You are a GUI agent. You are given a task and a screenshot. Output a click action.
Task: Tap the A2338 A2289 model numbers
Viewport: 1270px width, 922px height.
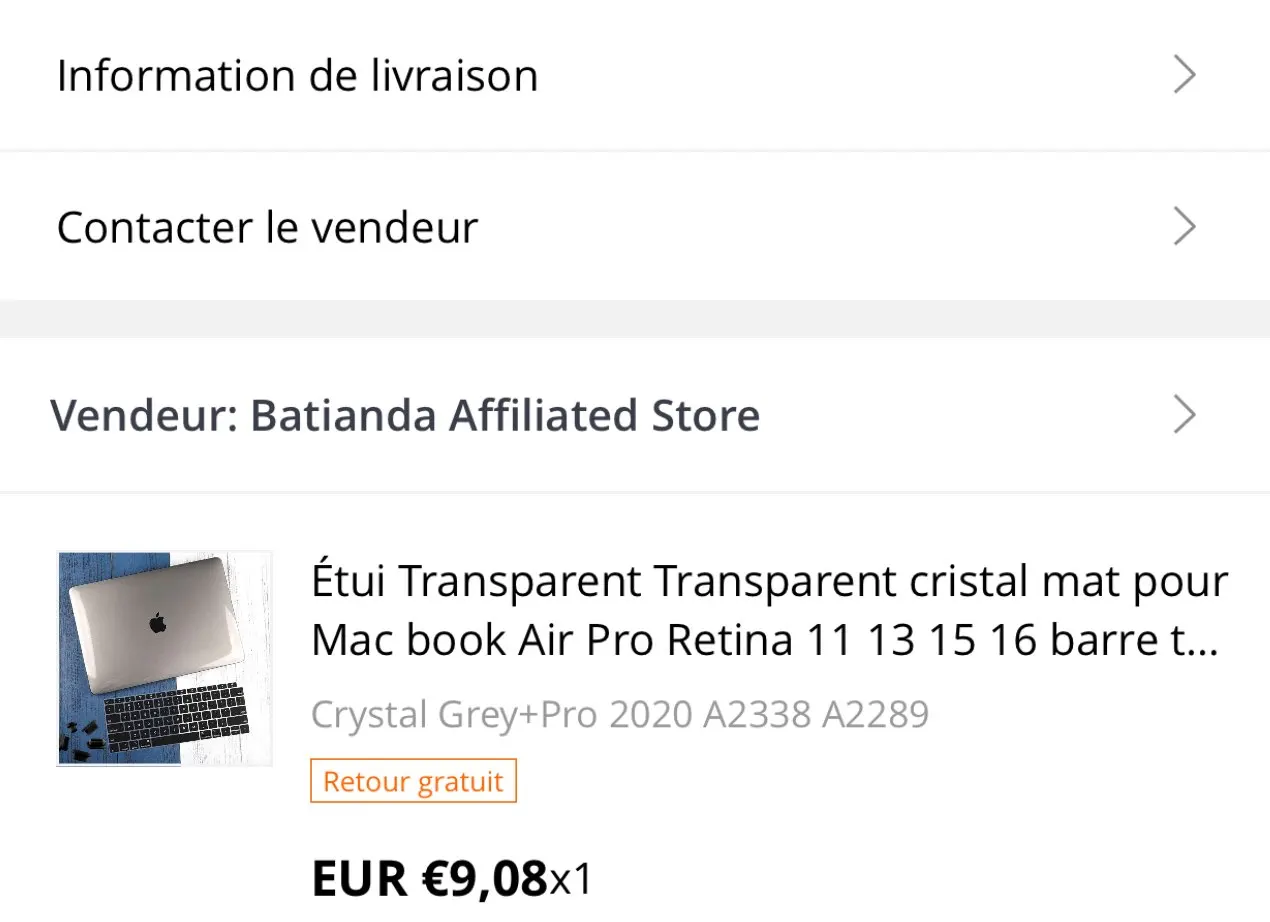[816, 714]
